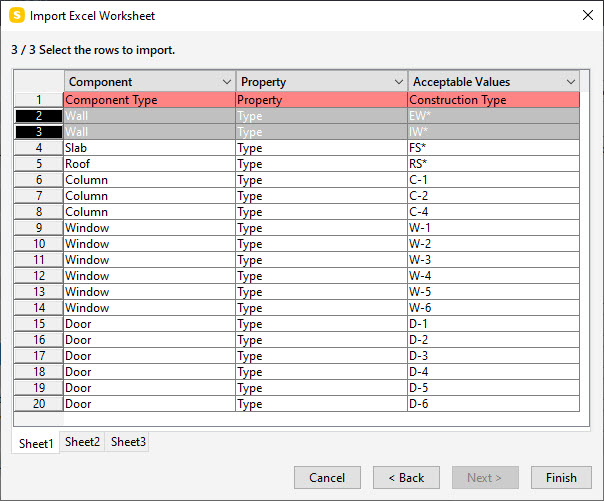Click the 'C-2' value cell
Screen dimensions: 604x501
click(493, 196)
